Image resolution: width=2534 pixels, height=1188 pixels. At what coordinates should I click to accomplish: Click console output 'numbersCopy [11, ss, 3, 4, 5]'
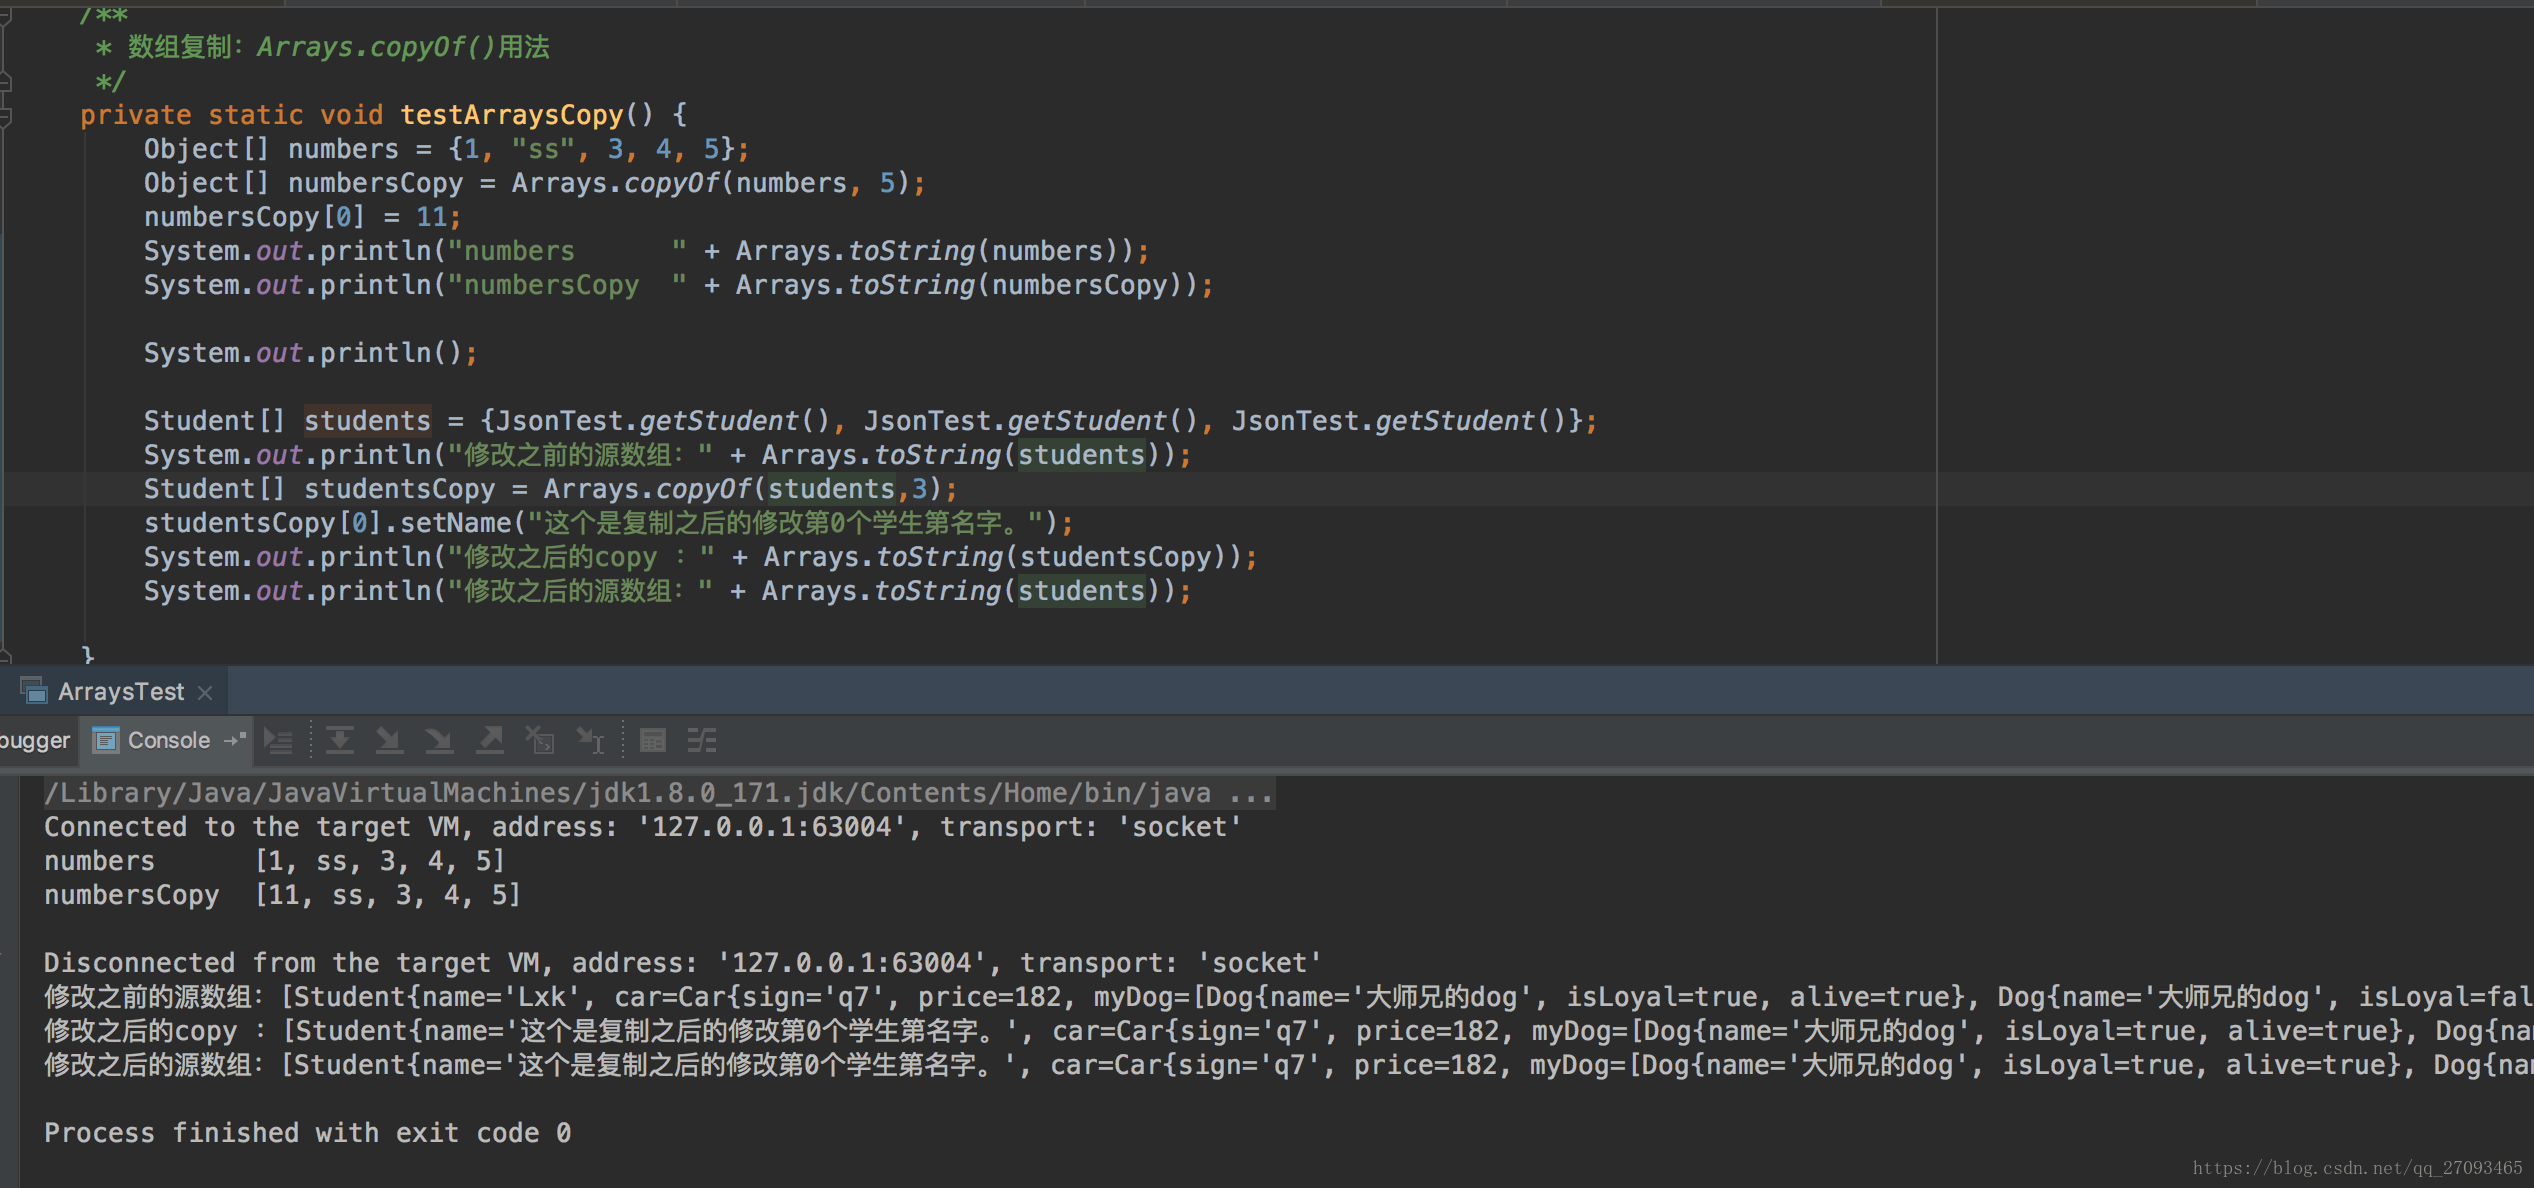[x=283, y=895]
